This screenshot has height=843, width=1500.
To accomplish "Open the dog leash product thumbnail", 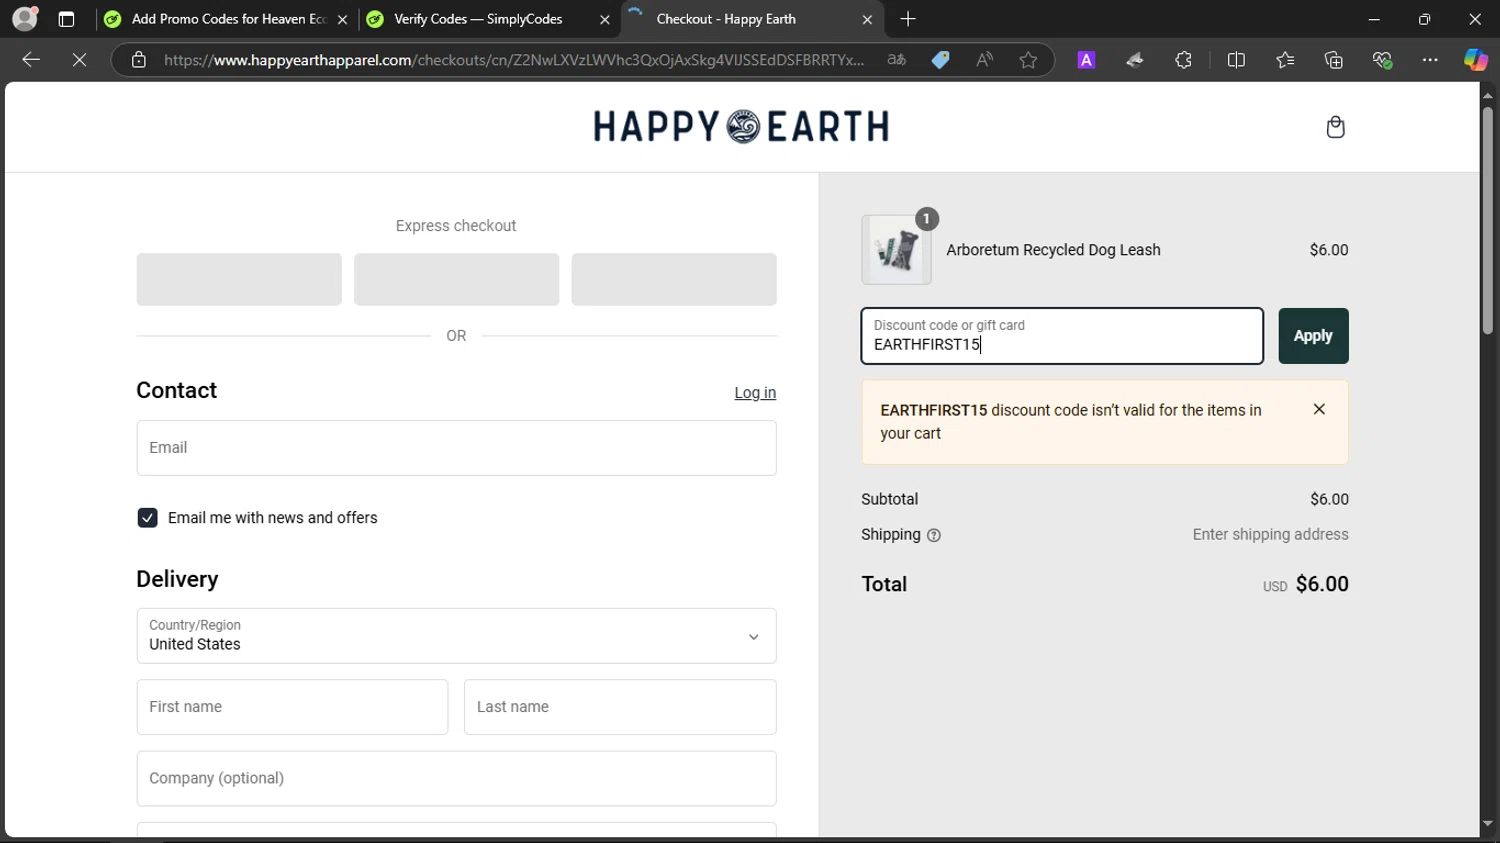I will click(896, 250).
